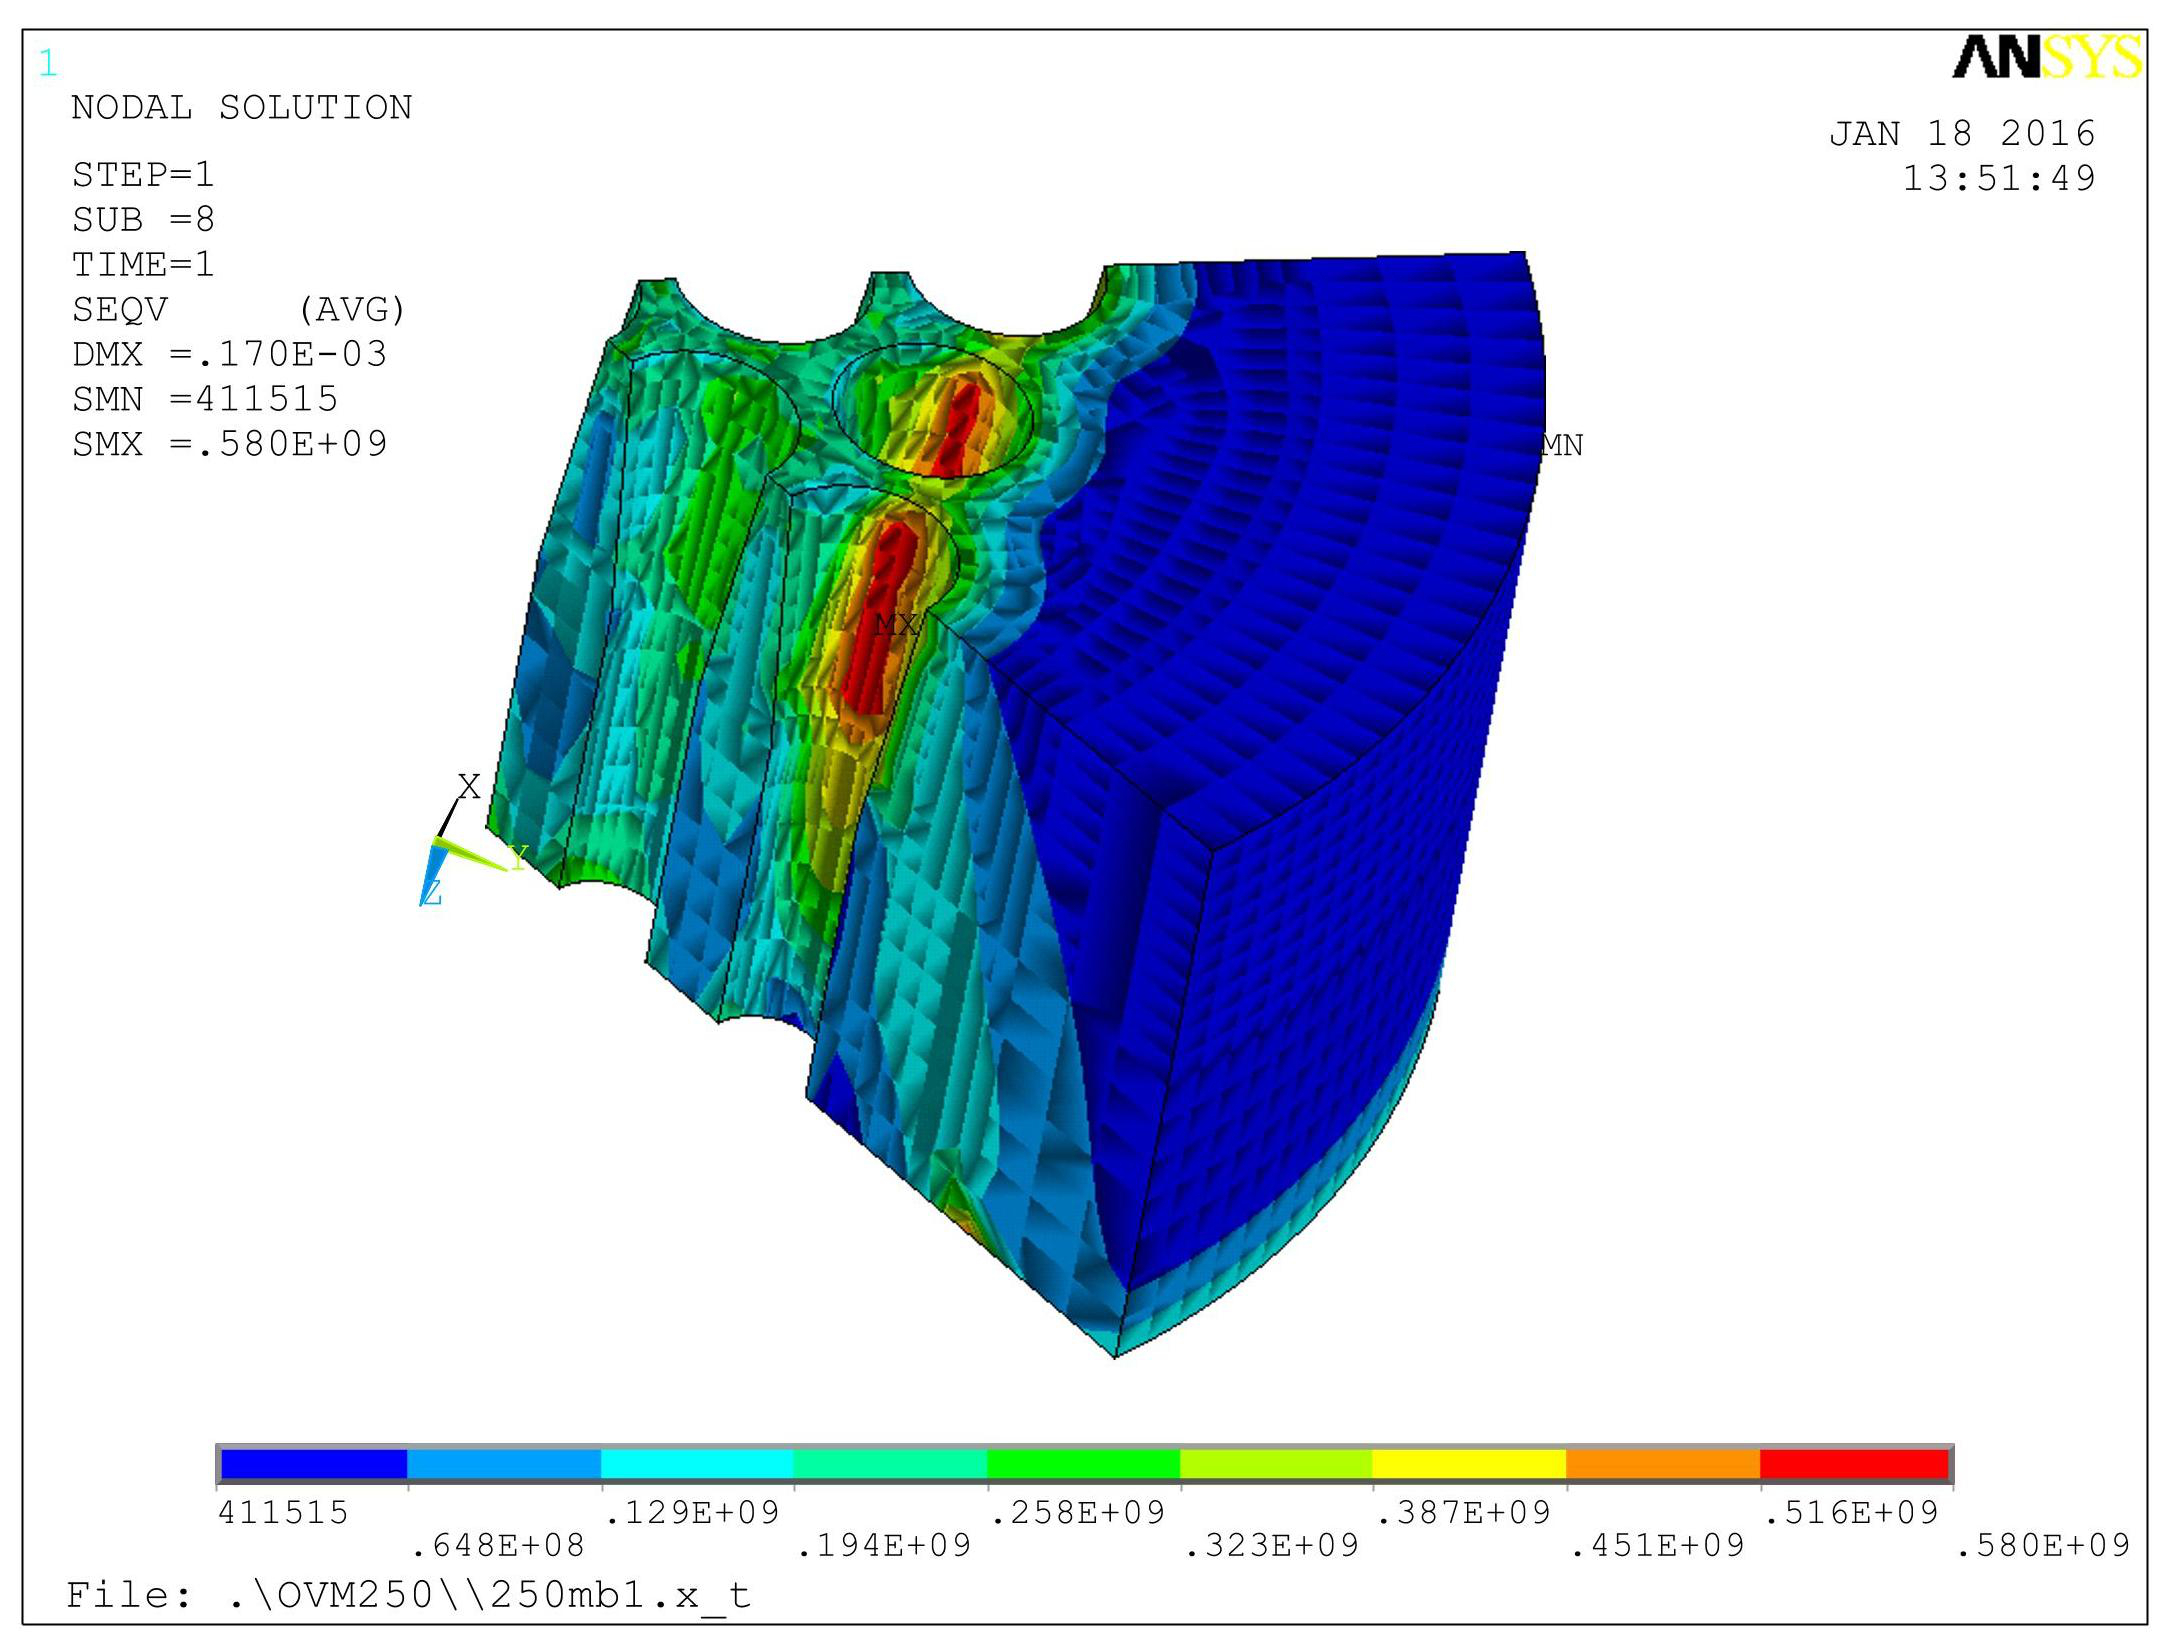Viewport: 2157px width, 1646px height.
Task: Click the DMX =.170E-03 text
Action: (229, 354)
